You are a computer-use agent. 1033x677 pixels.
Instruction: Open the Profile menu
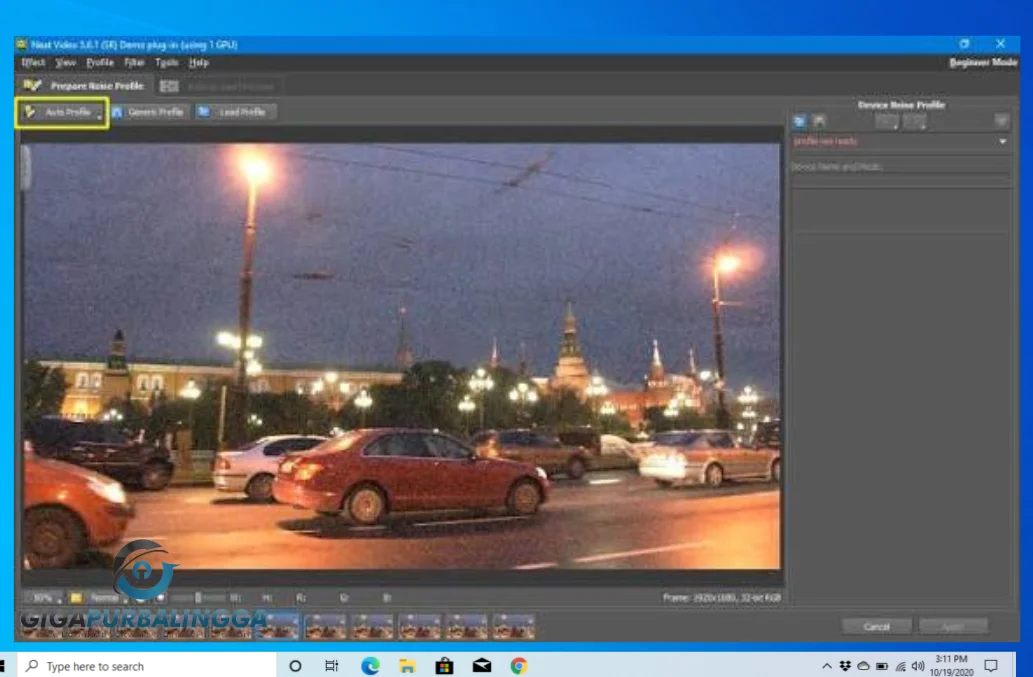(x=99, y=63)
